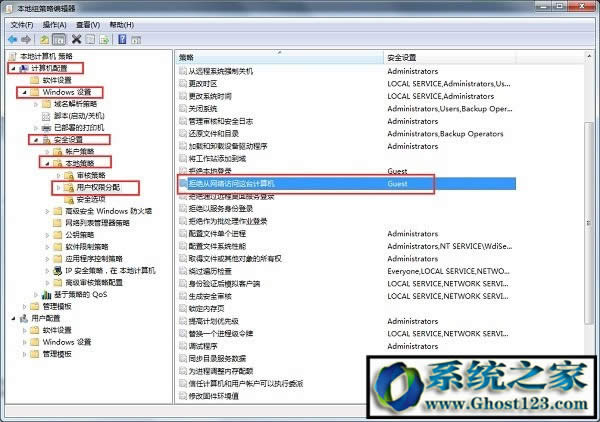
Task: Open the 文件(F) menu
Action: click(x=22, y=25)
